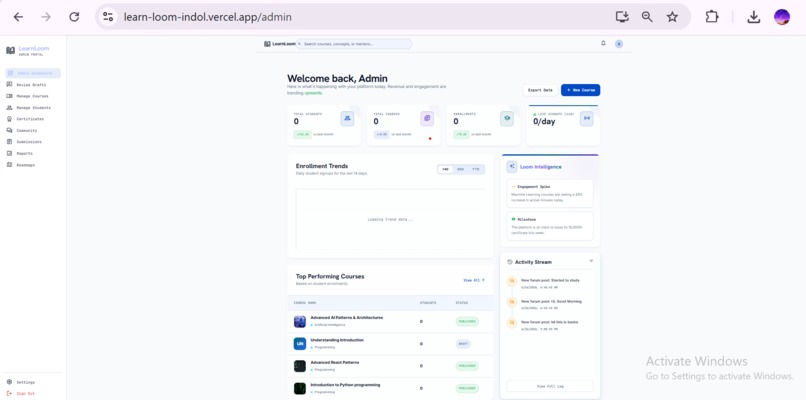
Task: Click View All for top courses
Action: click(x=473, y=280)
